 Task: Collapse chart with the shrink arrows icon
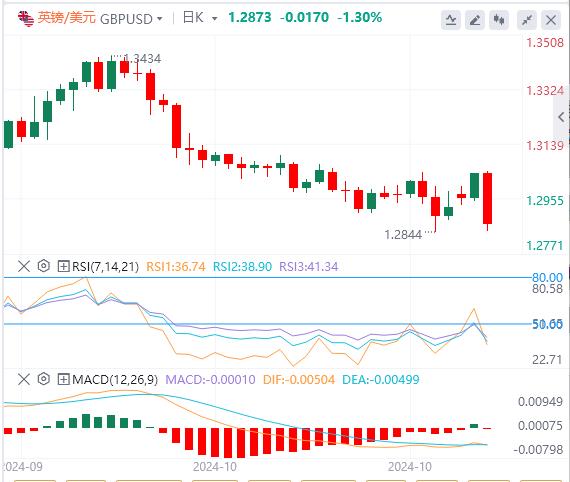click(x=527, y=20)
